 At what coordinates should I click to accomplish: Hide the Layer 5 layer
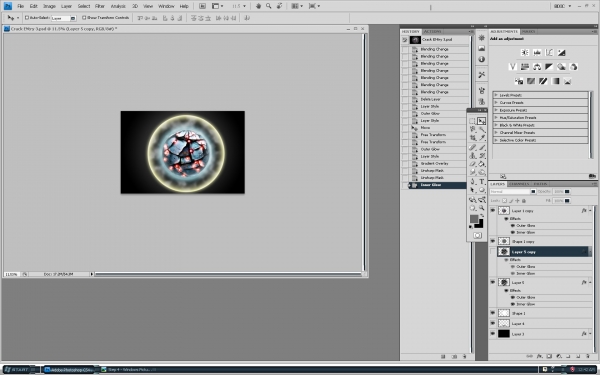[493, 282]
